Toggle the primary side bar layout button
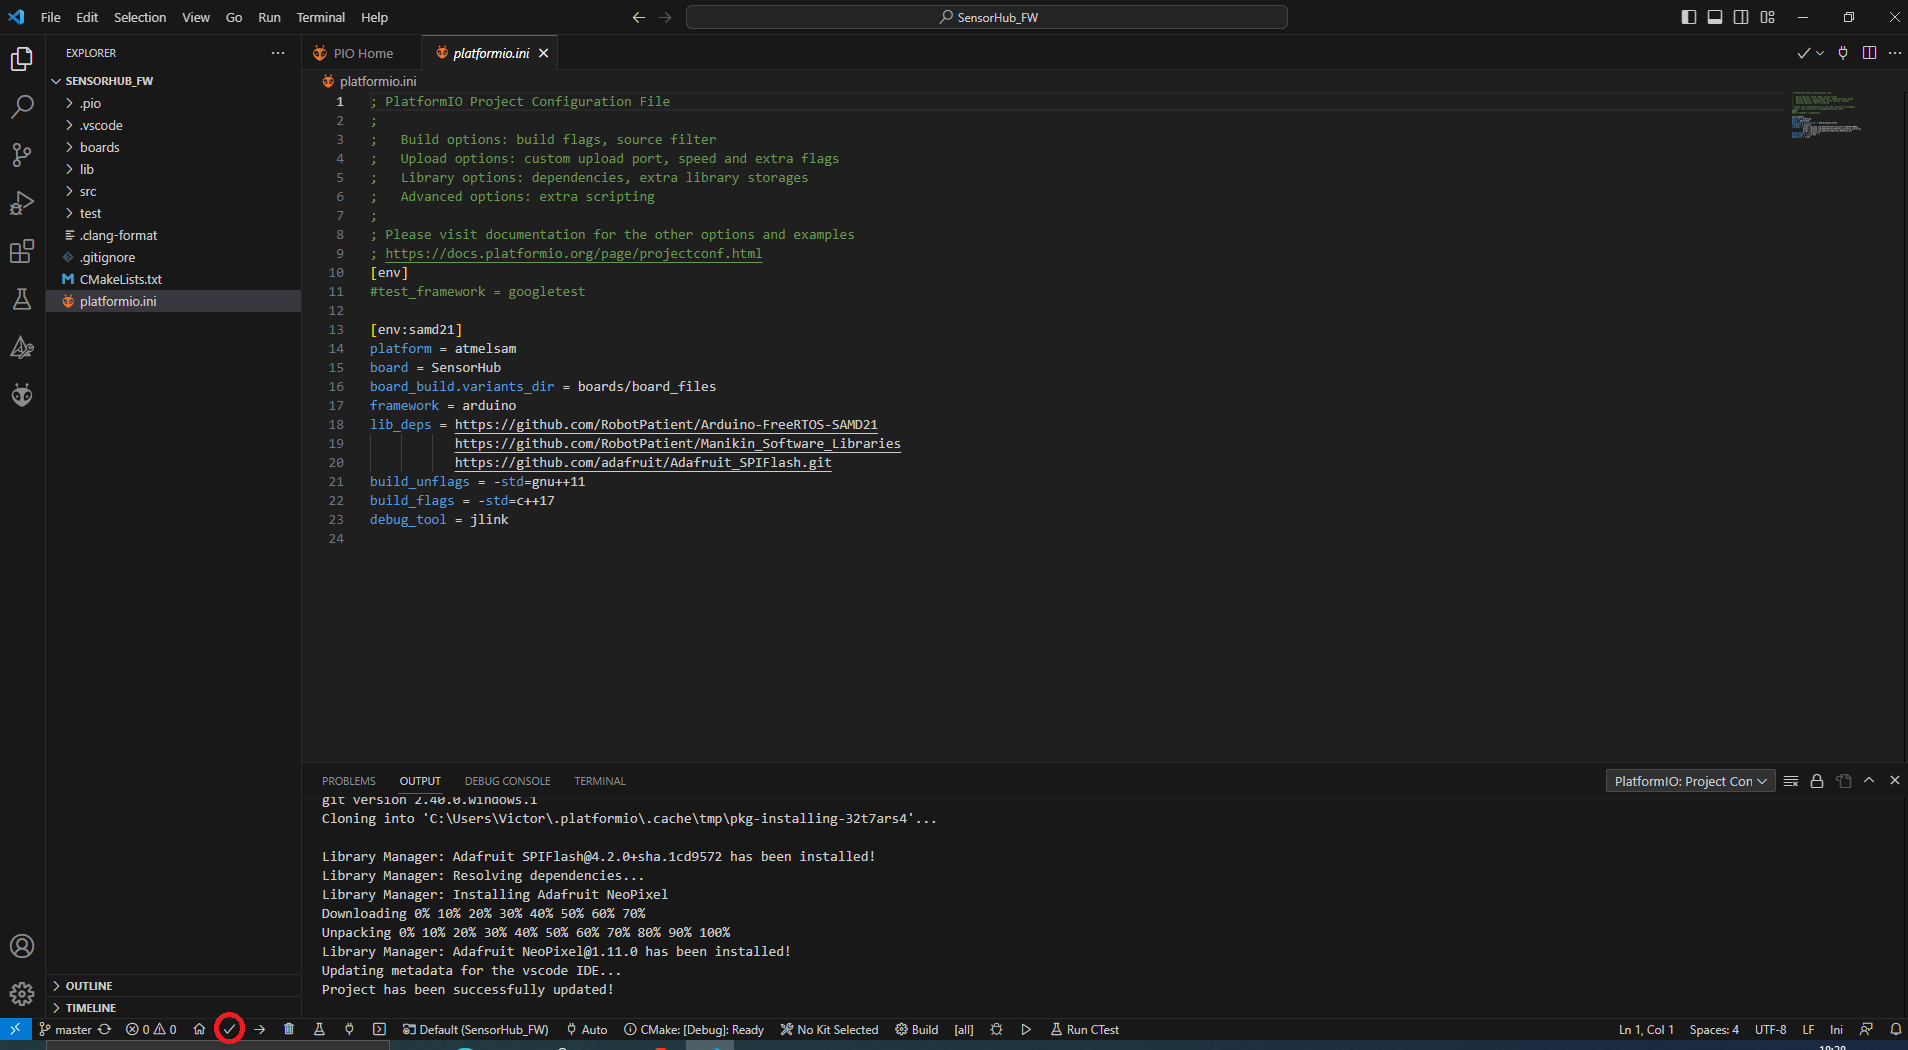This screenshot has width=1908, height=1050. point(1689,17)
